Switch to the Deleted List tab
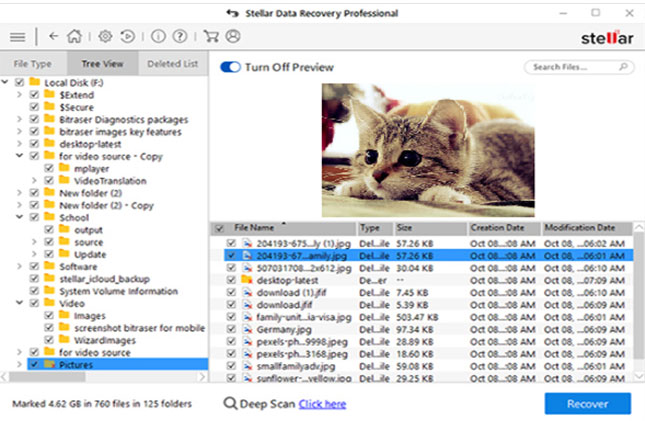 173,64
